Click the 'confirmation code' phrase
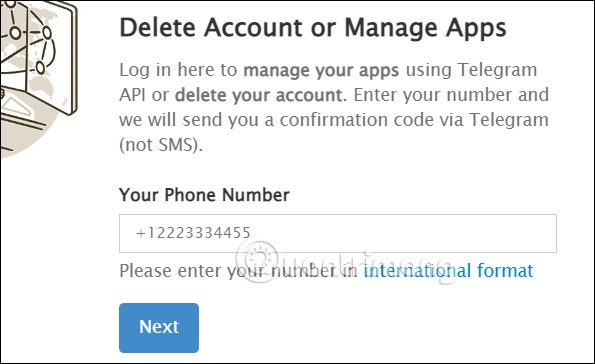Viewport: 595px width, 364px height. [353, 120]
